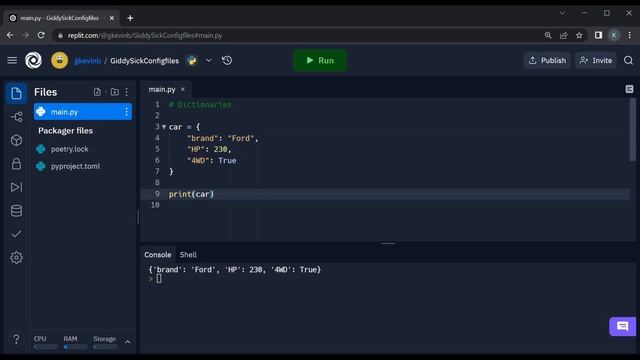
Task: Place cursor on print(car) line
Action: pyautogui.click(x=191, y=194)
